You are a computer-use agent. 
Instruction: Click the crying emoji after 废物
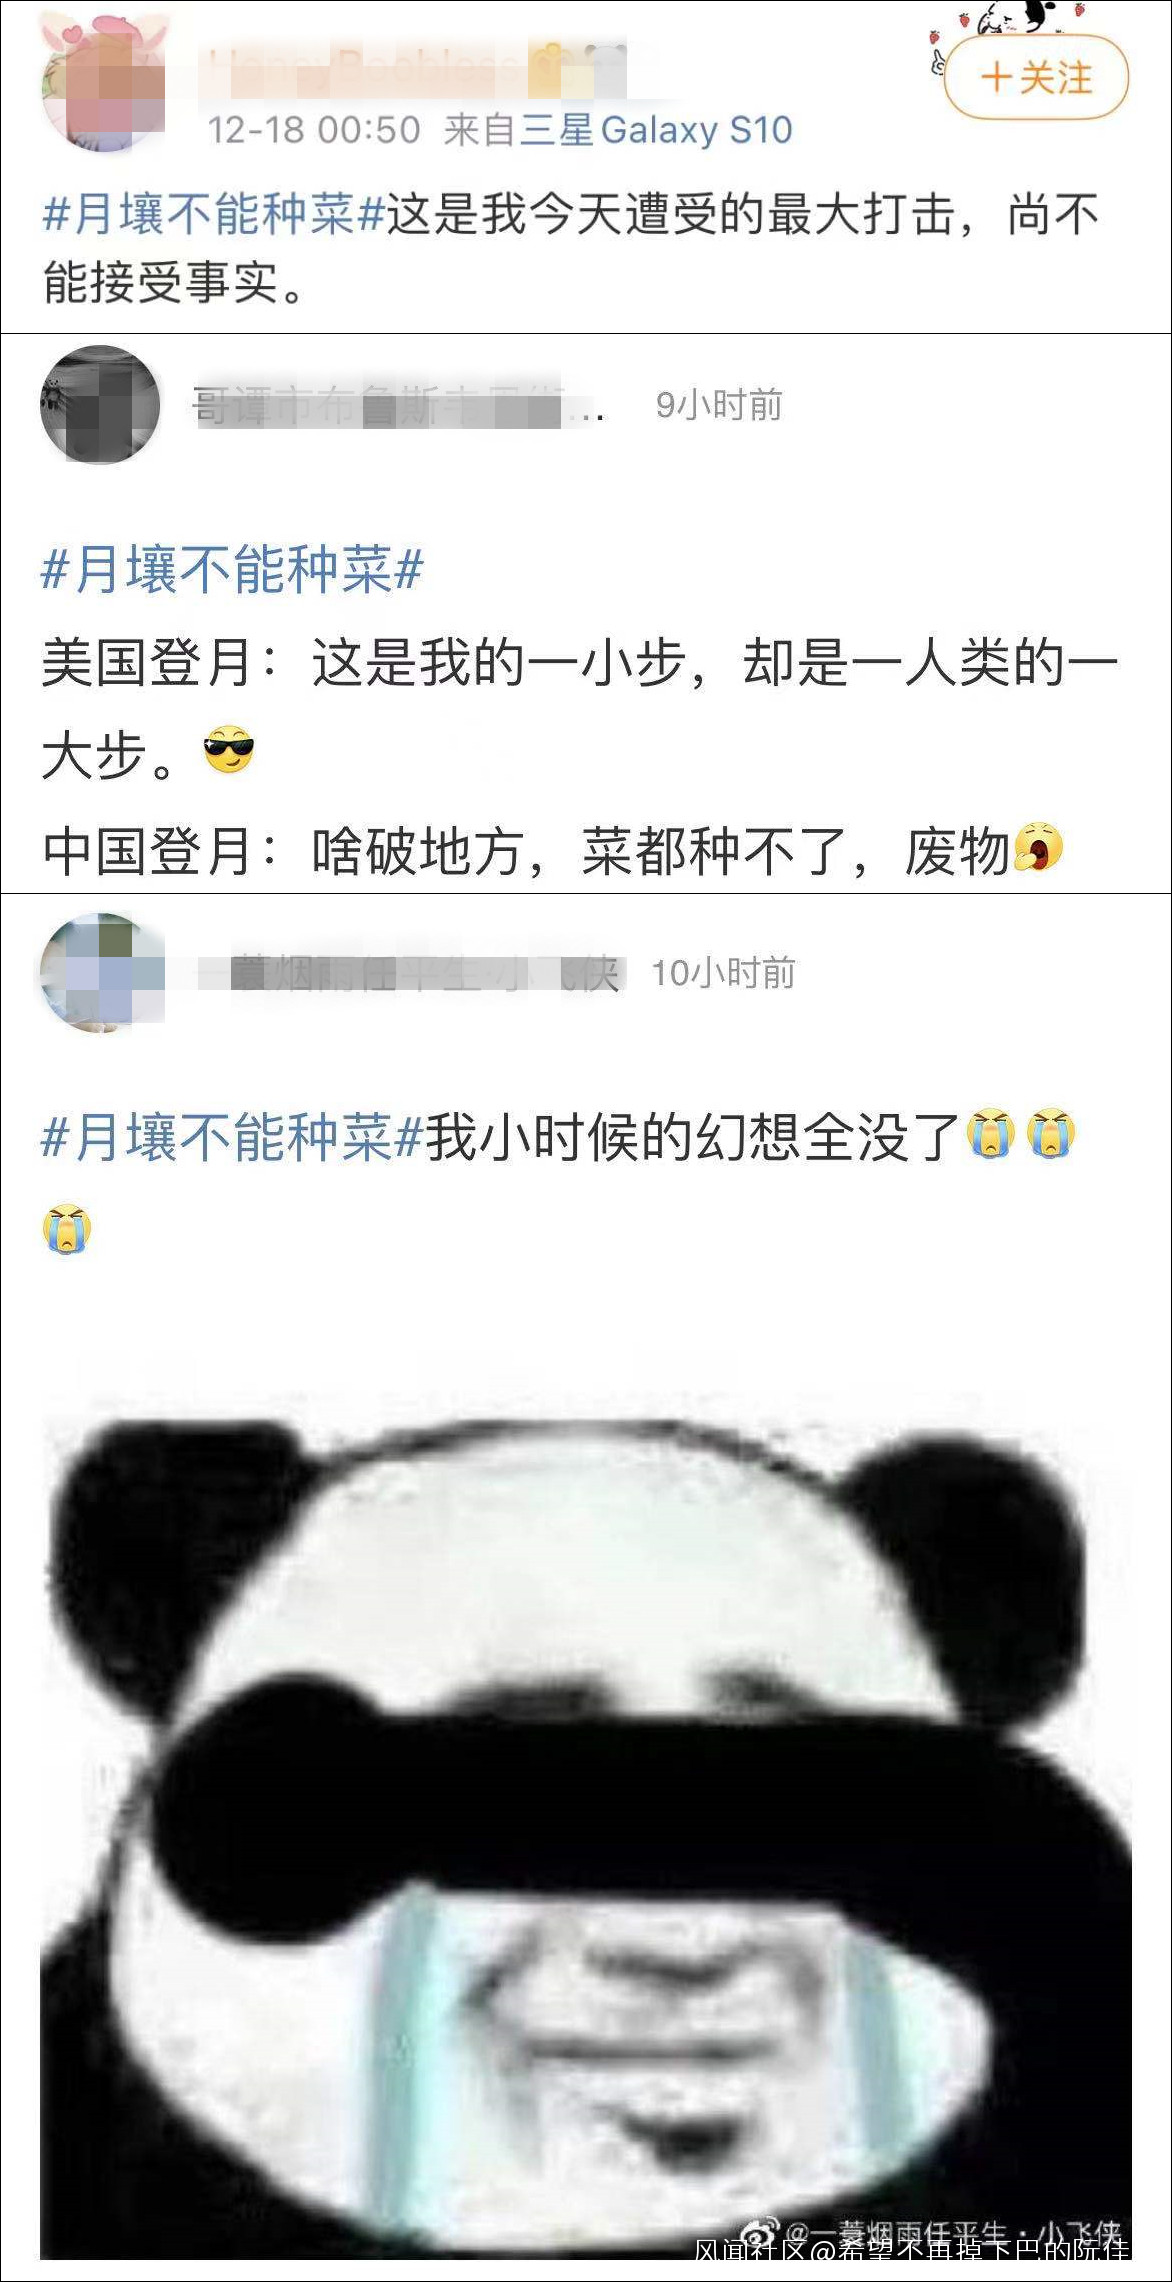click(x=1039, y=848)
